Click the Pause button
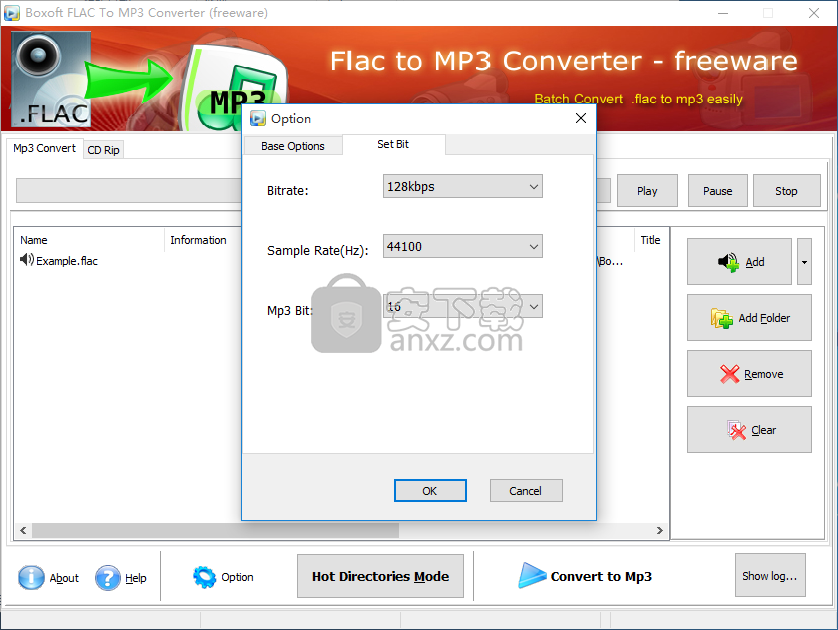The height and width of the screenshot is (630, 838). [x=717, y=191]
